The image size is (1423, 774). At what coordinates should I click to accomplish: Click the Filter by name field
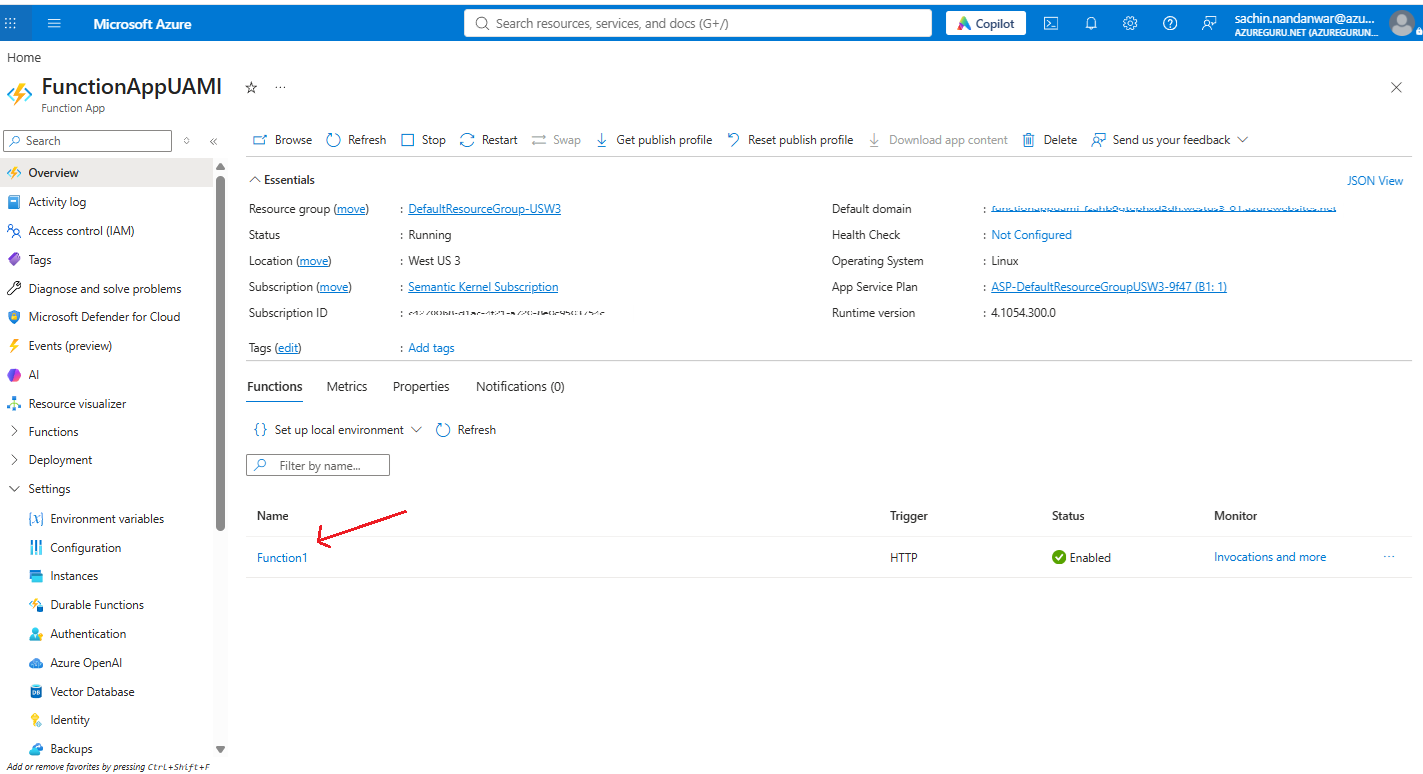pyautogui.click(x=318, y=465)
